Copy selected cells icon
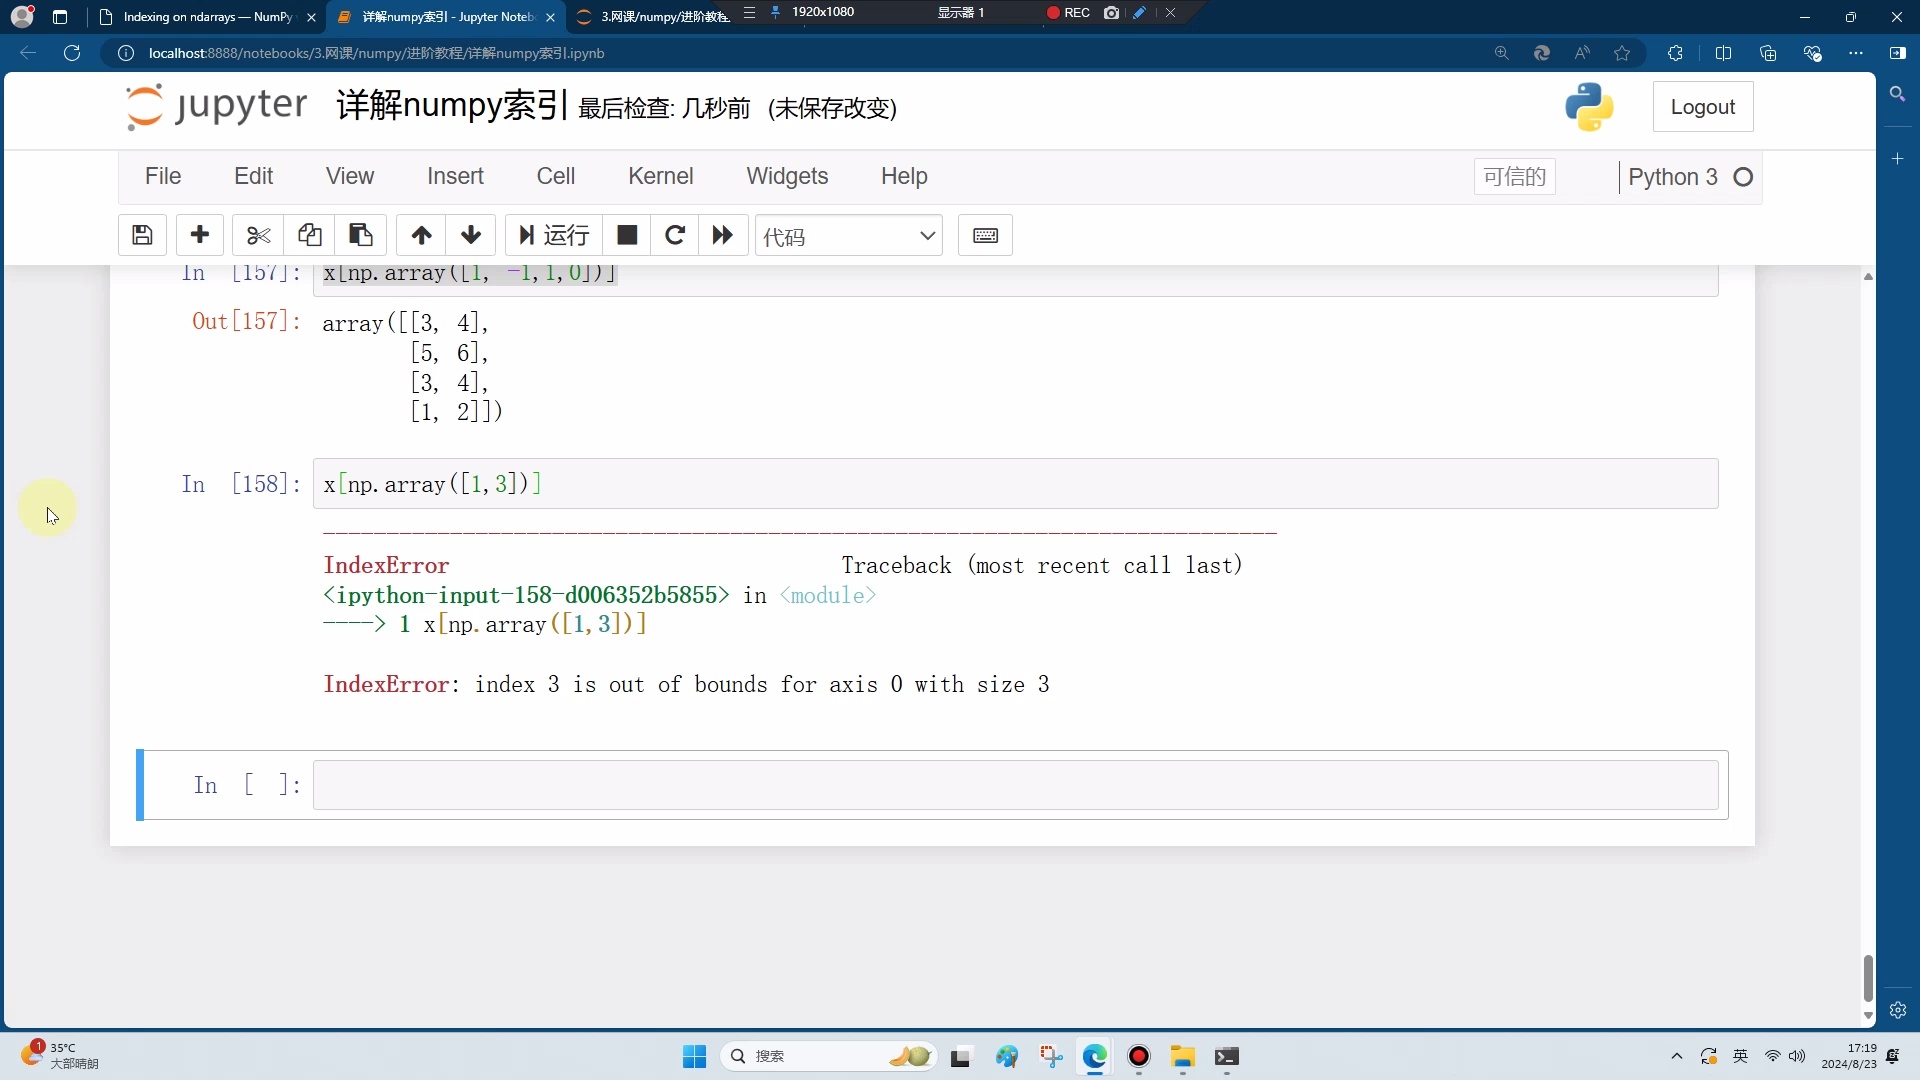The height and width of the screenshot is (1080, 1920). pyautogui.click(x=310, y=235)
